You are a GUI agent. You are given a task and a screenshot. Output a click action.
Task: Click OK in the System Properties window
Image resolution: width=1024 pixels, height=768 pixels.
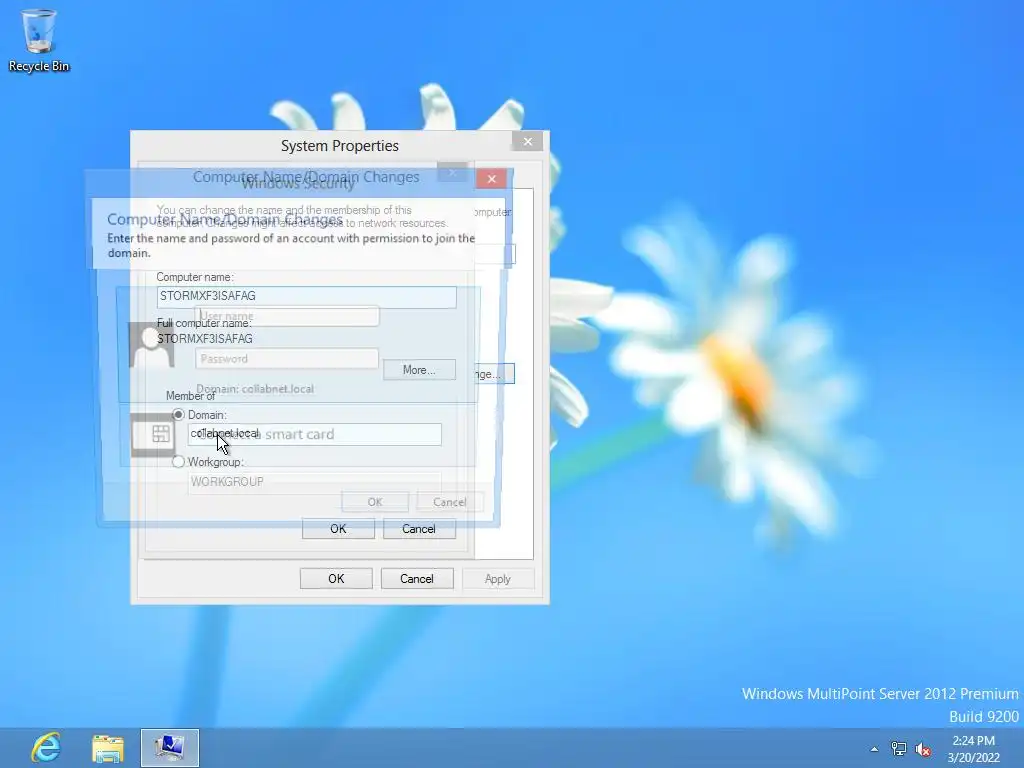tap(336, 579)
